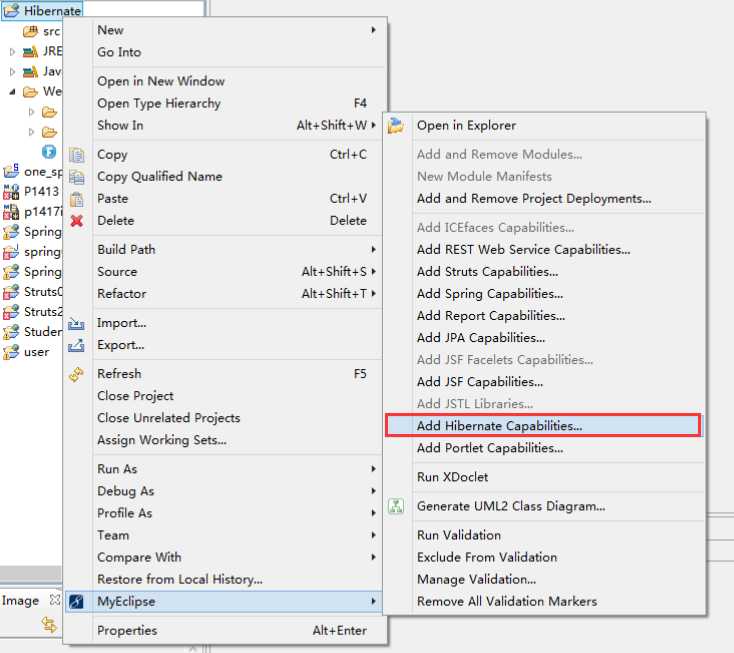Choose Exclude From Validation
Viewport: 734px width, 653px height.
pyautogui.click(x=544, y=557)
